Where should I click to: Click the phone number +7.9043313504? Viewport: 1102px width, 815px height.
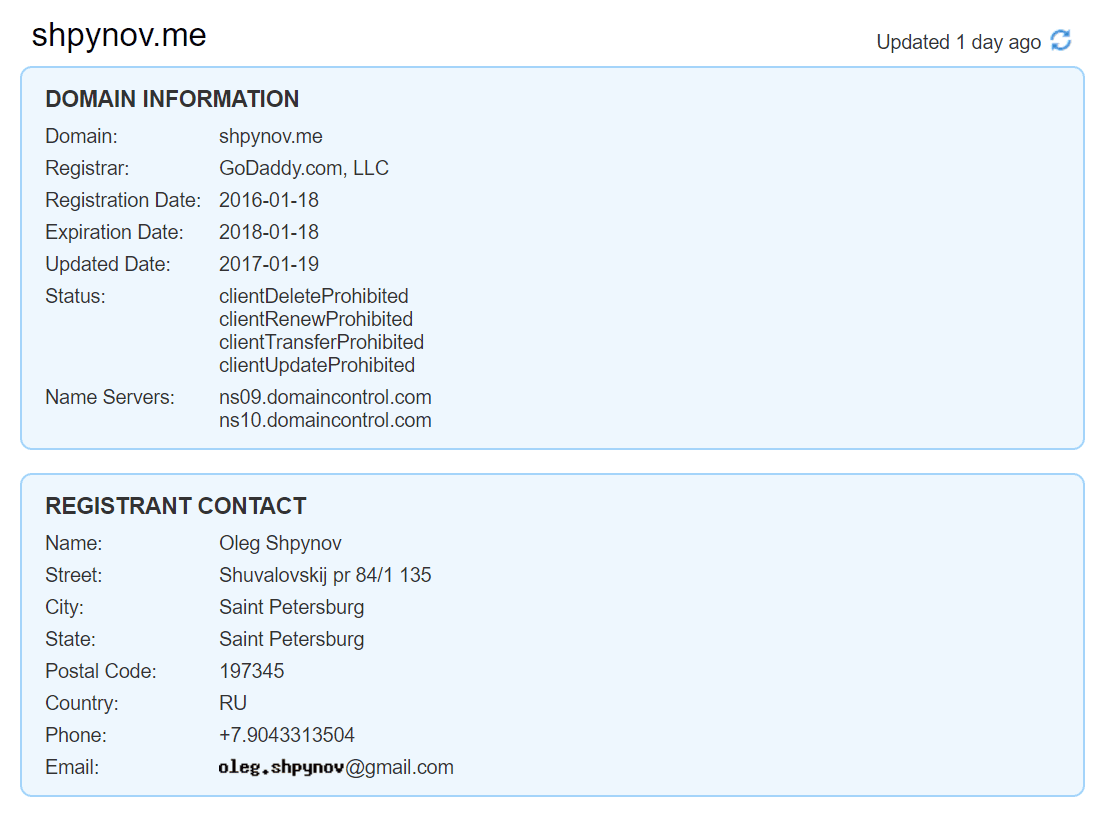(286, 735)
